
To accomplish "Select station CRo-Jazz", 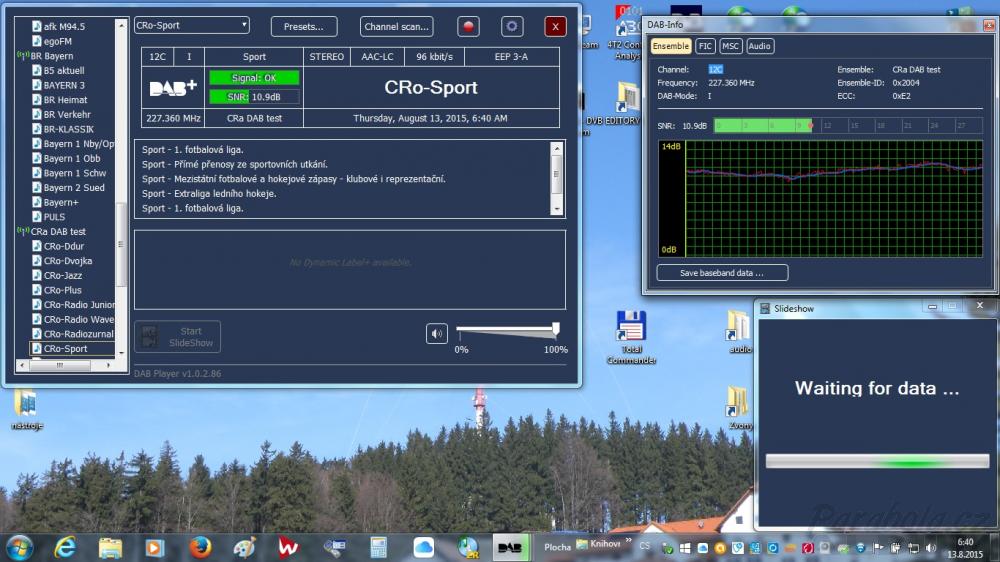I will coord(62,276).
